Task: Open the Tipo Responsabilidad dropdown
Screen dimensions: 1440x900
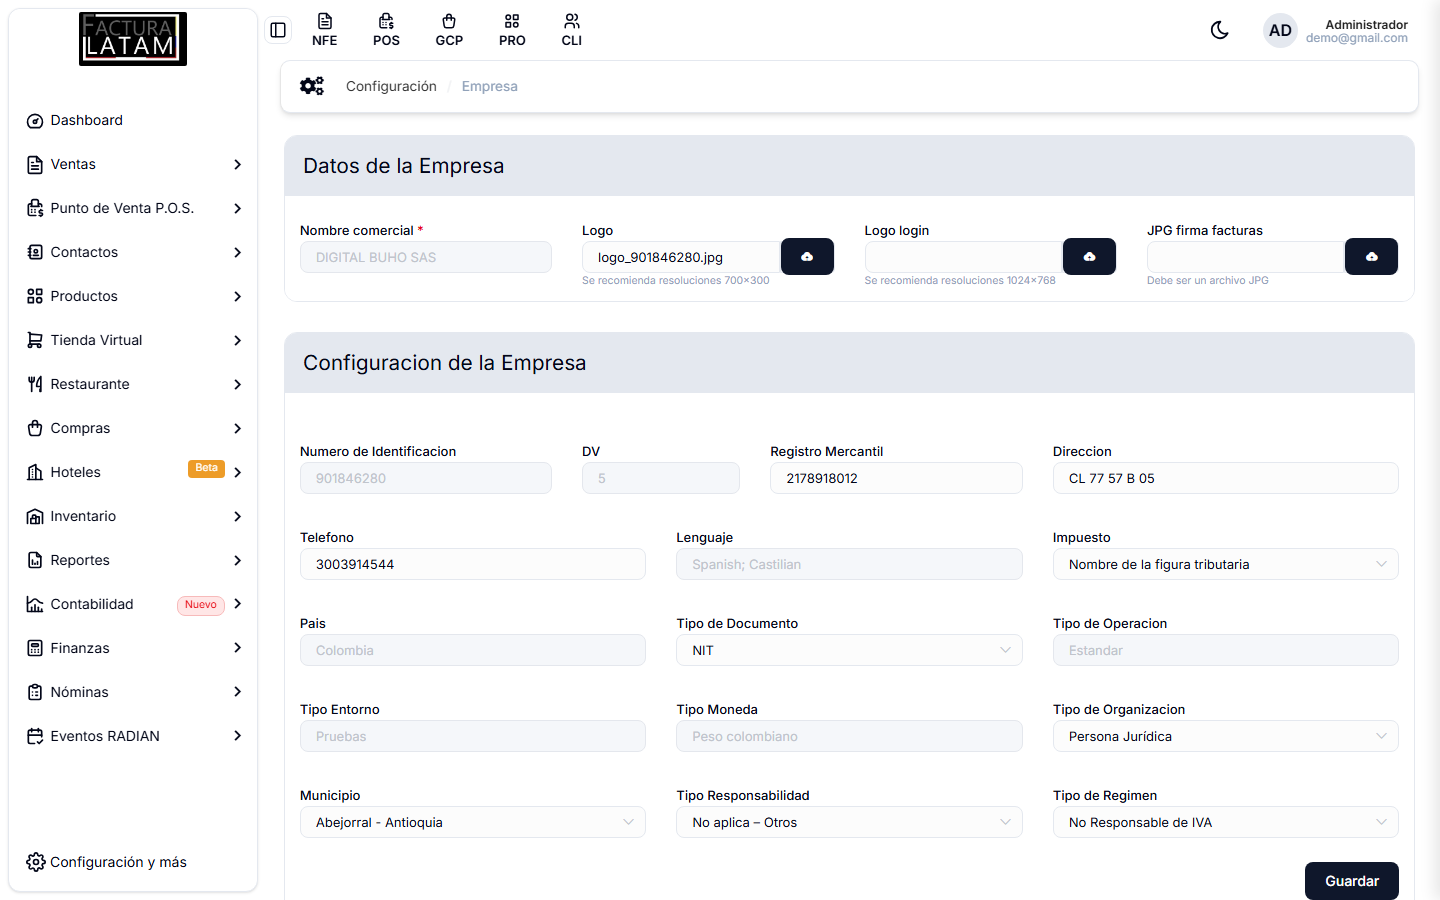Action: [849, 822]
